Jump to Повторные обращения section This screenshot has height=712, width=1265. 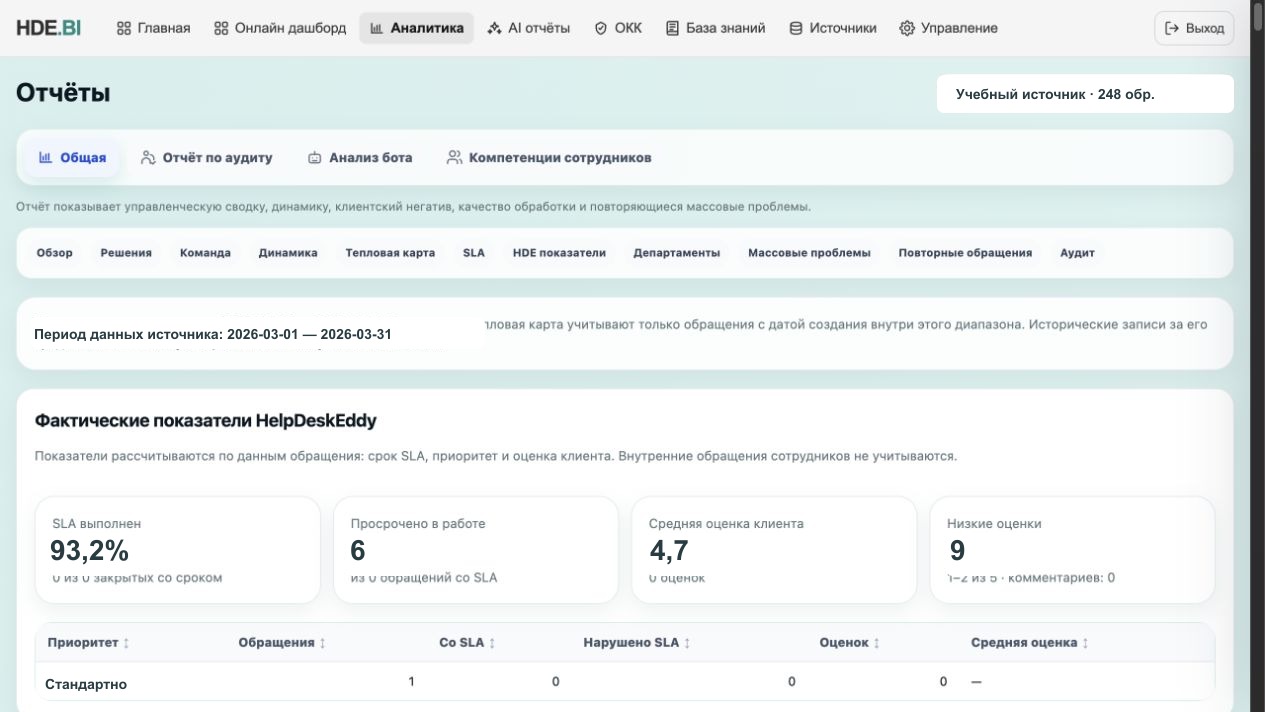tap(965, 253)
